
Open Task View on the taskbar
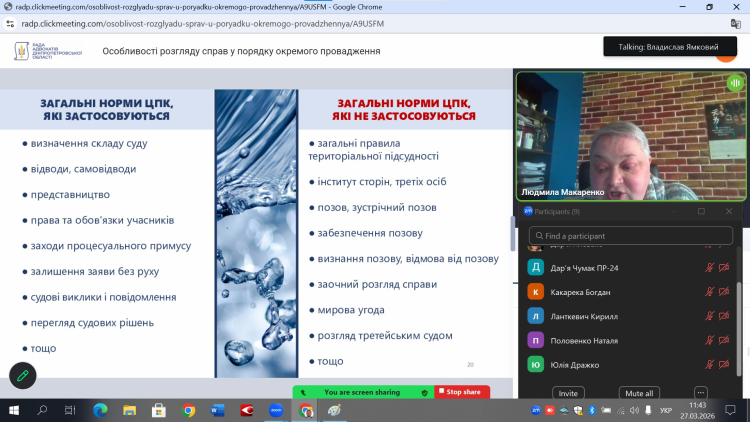pyautogui.click(x=71, y=410)
